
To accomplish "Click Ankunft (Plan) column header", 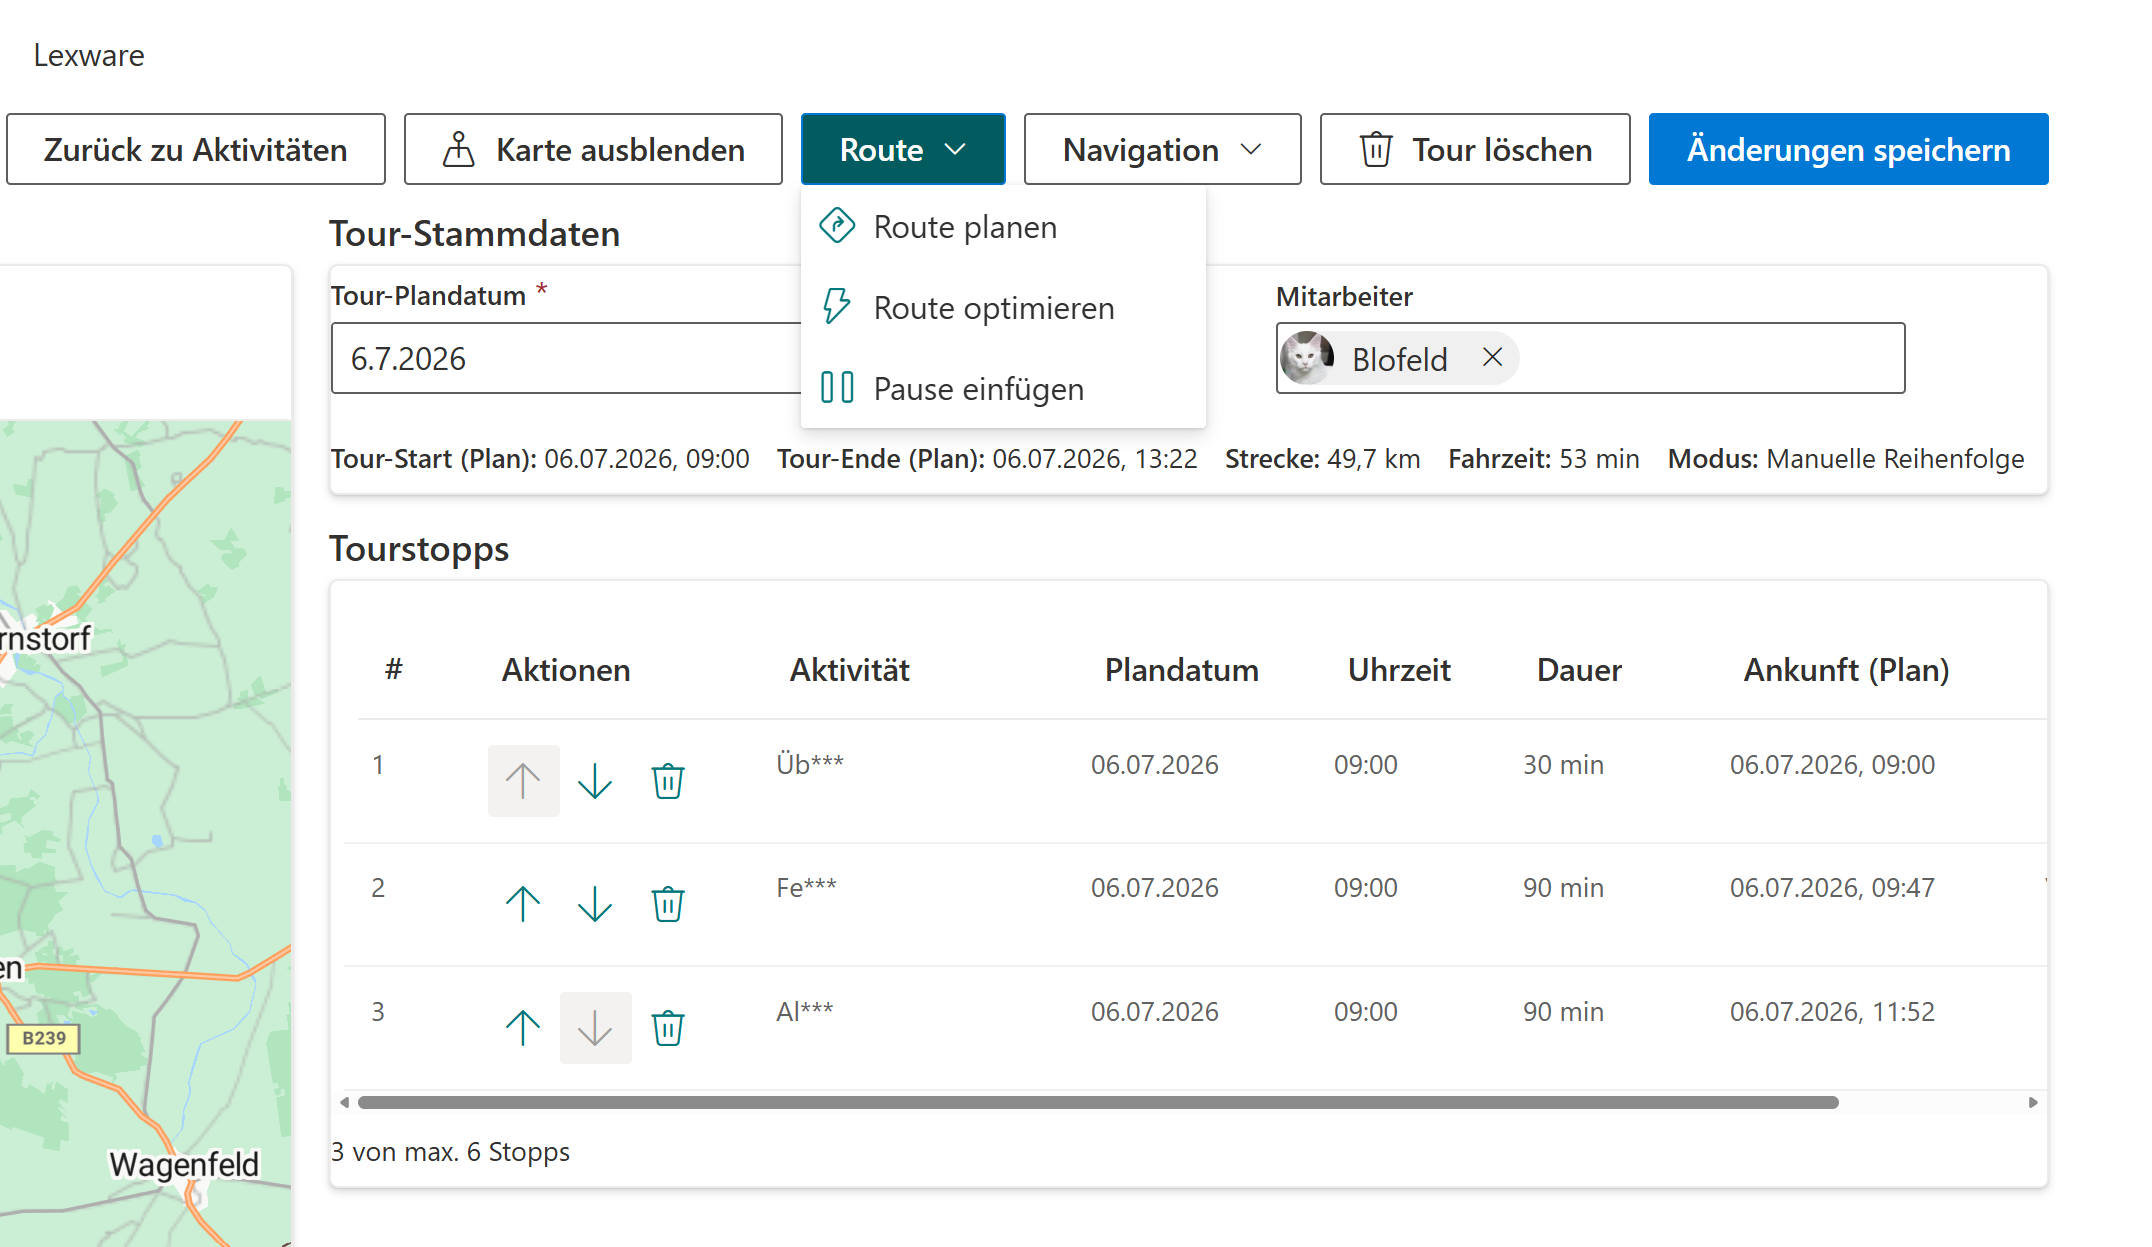I will click(x=1846, y=670).
